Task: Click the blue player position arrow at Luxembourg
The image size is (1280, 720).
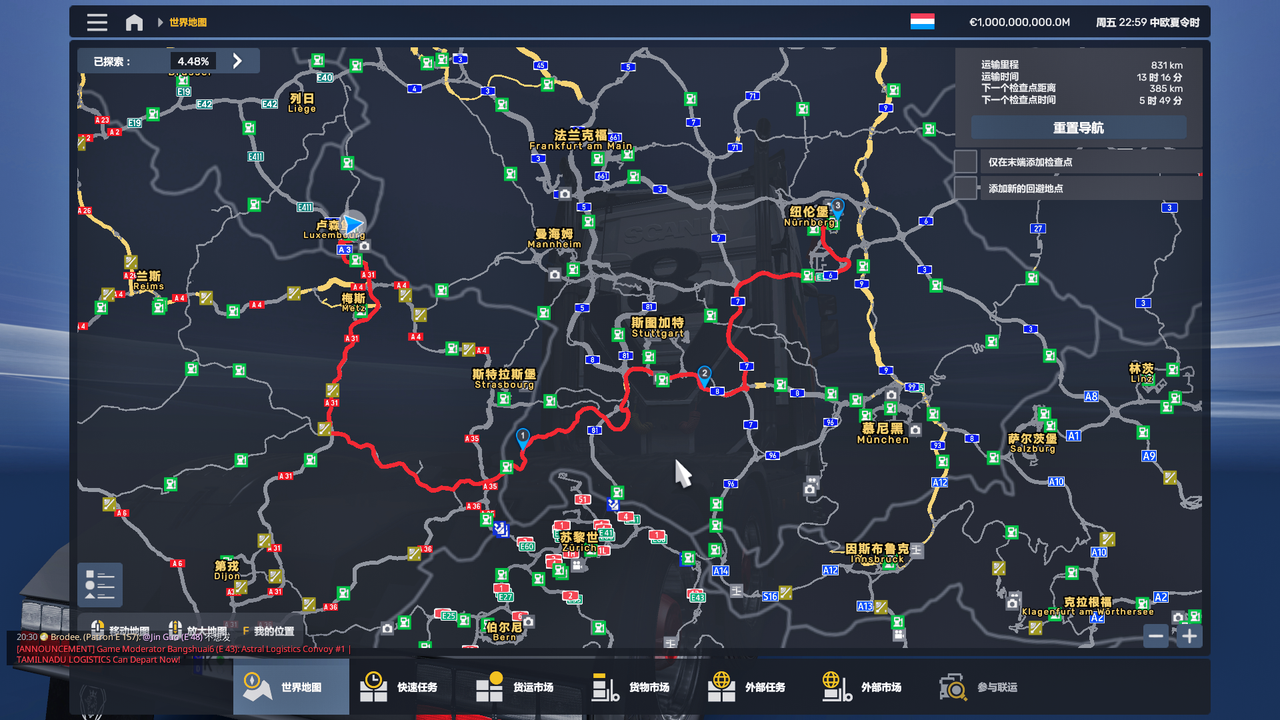Action: point(353,224)
